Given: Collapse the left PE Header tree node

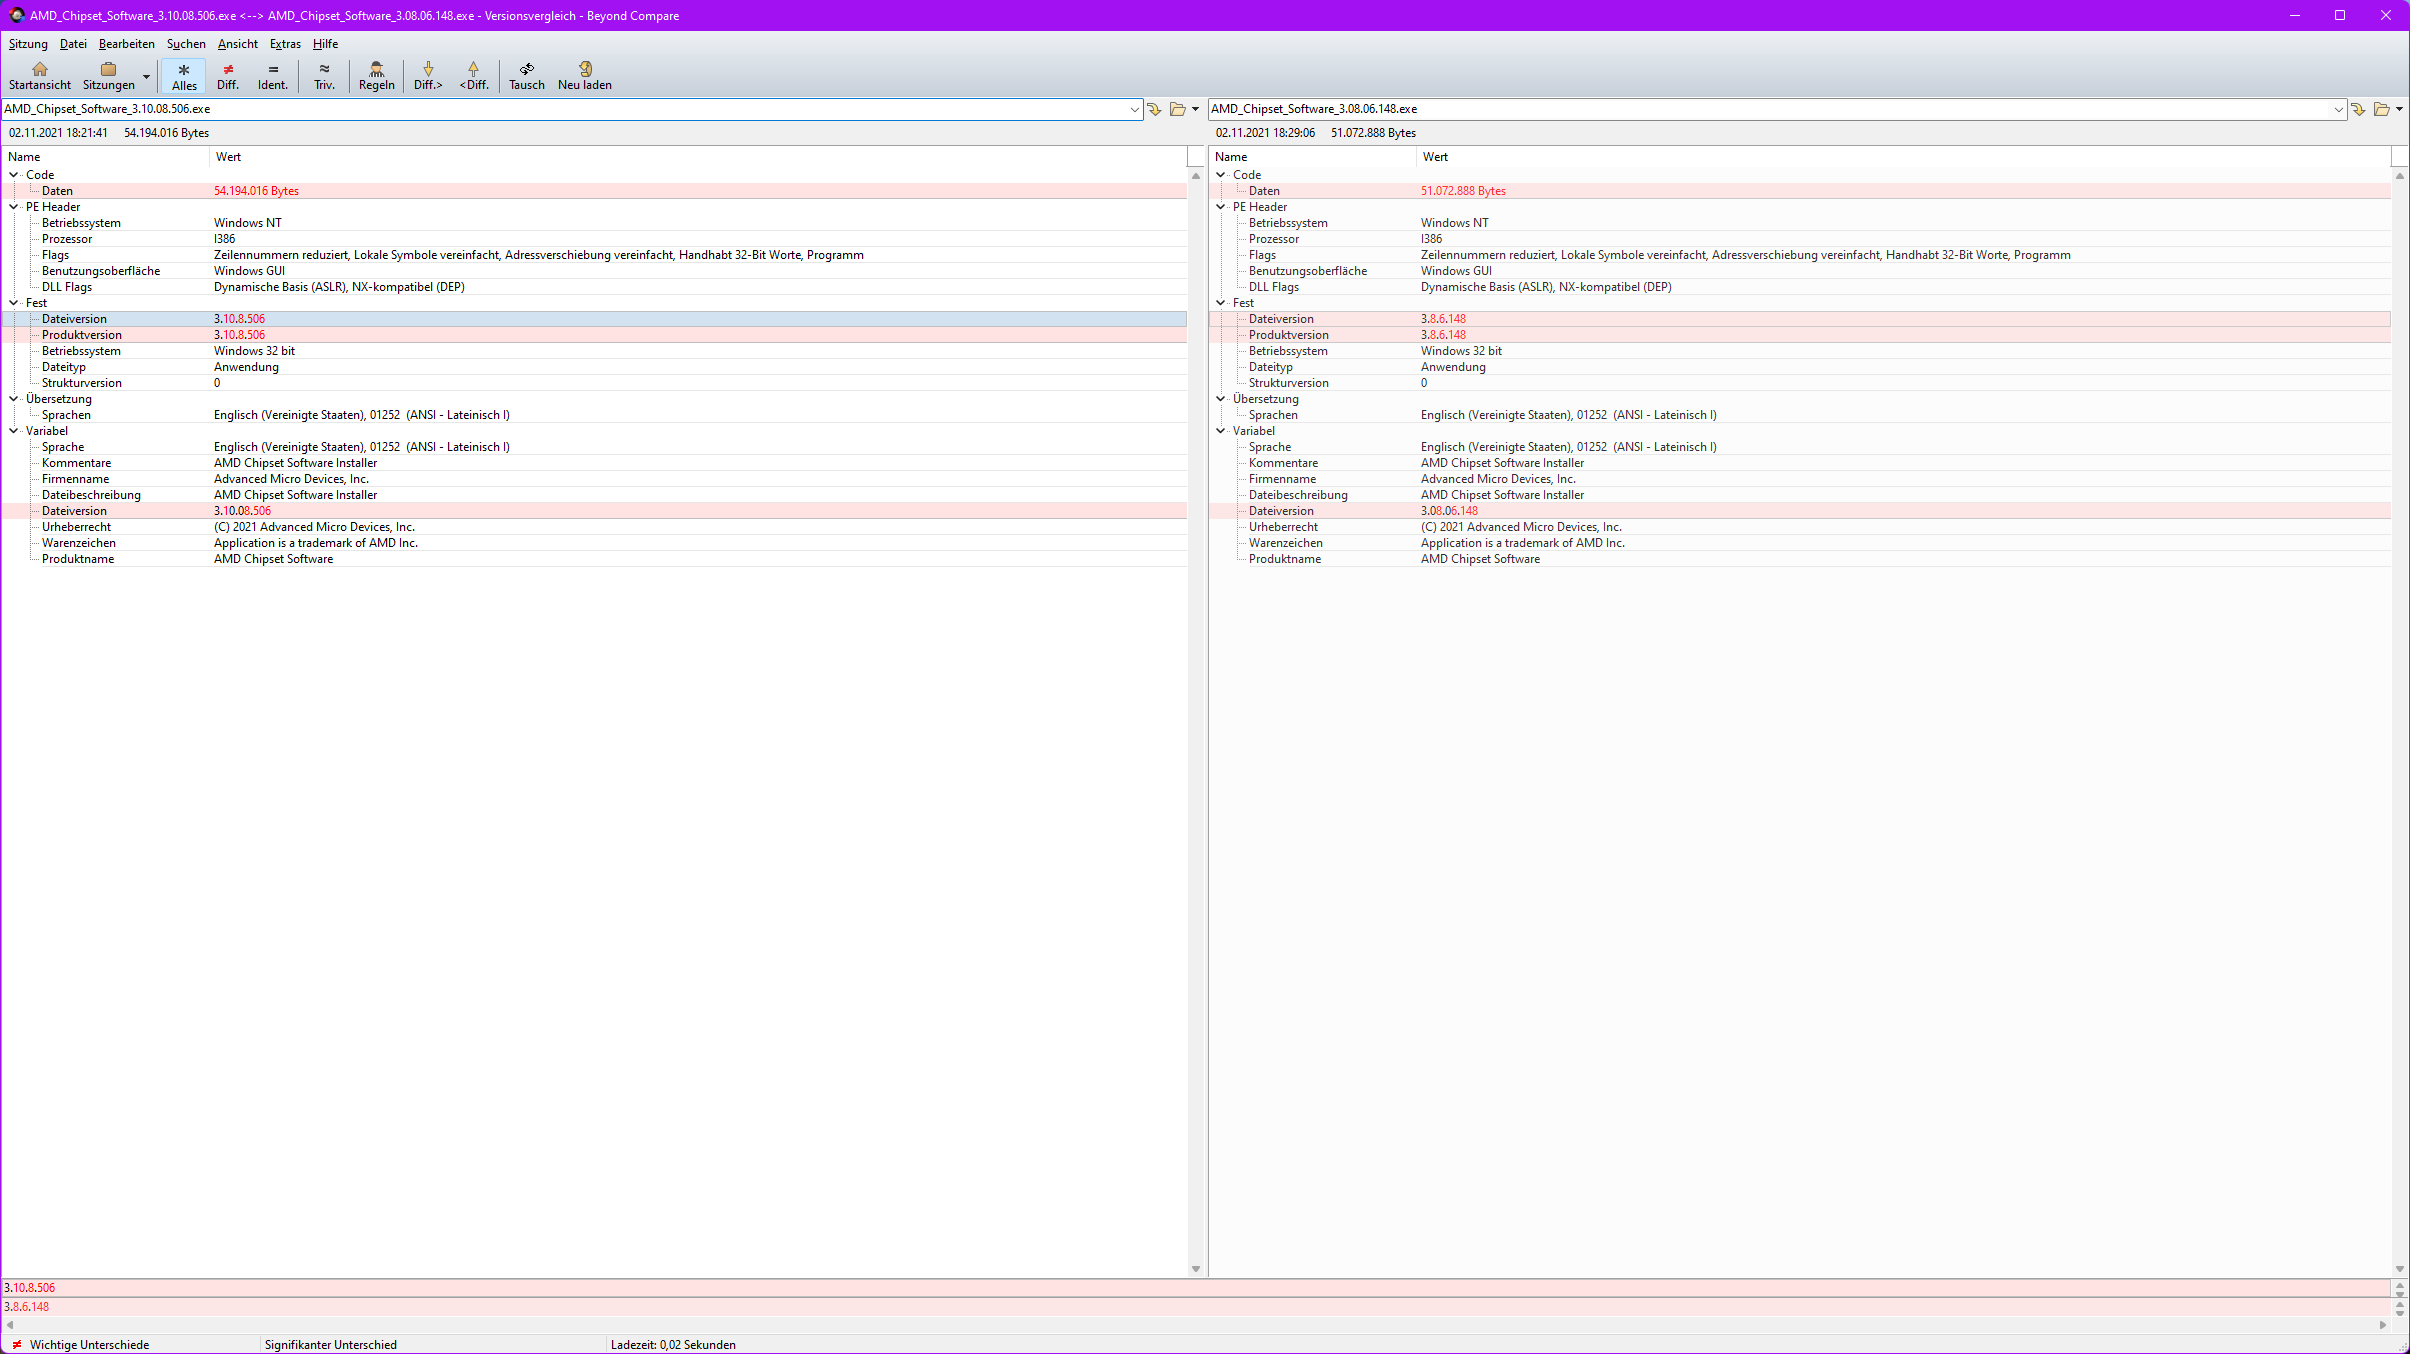Looking at the screenshot, I should coord(14,207).
